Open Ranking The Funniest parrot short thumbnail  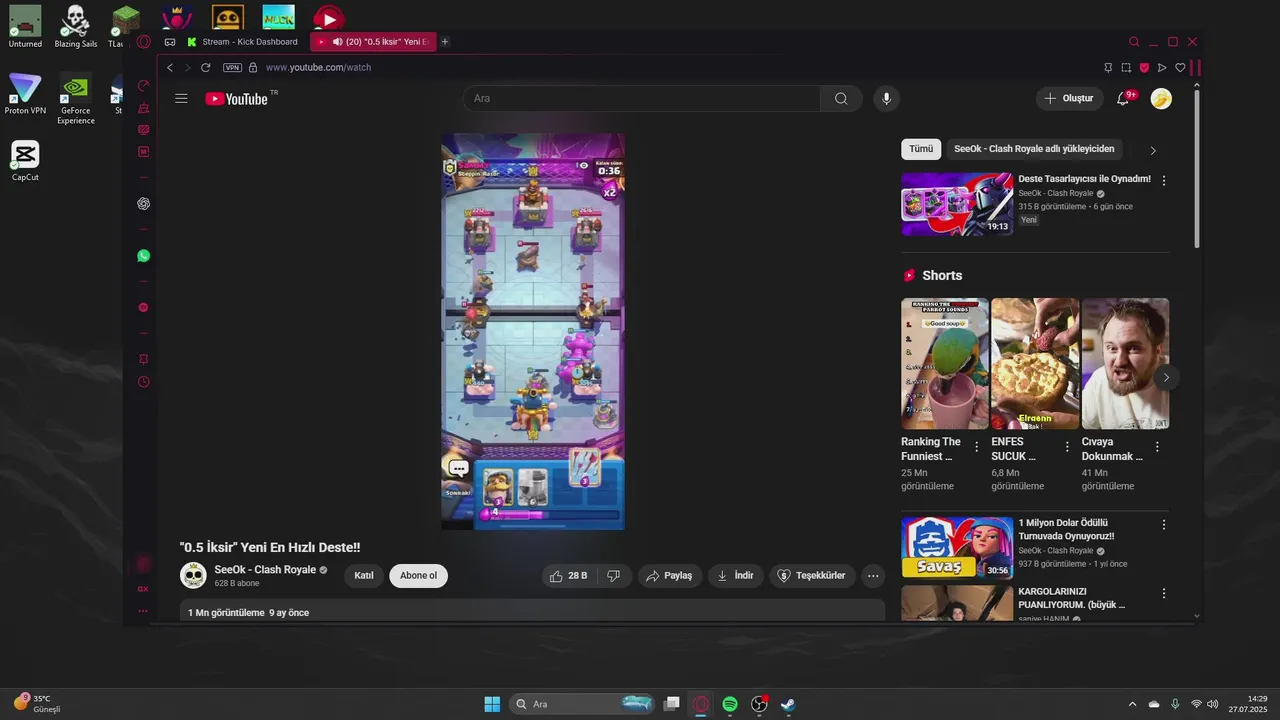coord(945,364)
